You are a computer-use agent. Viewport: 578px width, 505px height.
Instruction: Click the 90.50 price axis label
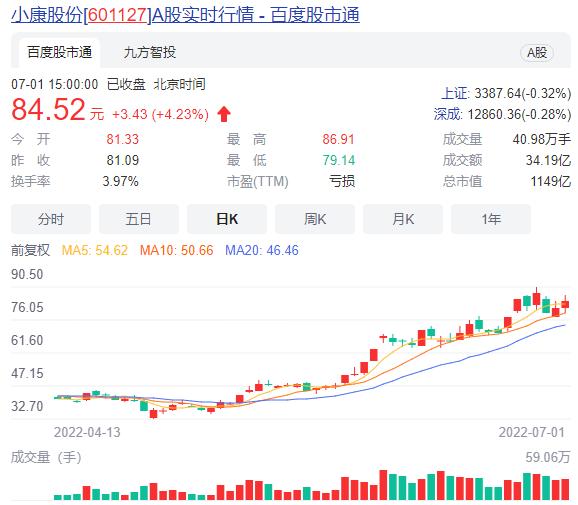27,275
